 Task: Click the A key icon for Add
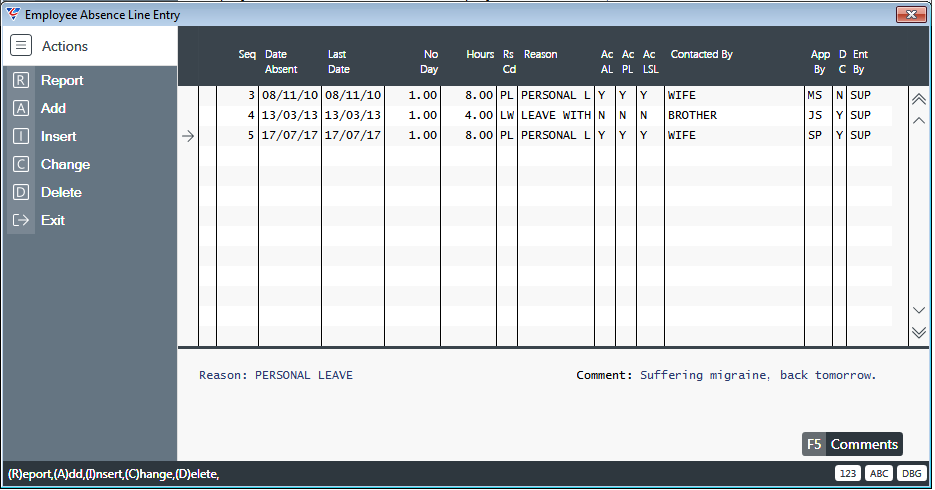[x=21, y=108]
